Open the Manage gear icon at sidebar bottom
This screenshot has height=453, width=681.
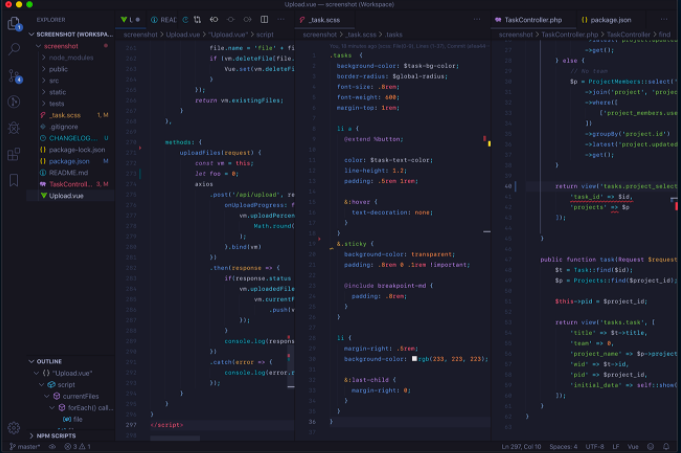click(14, 428)
